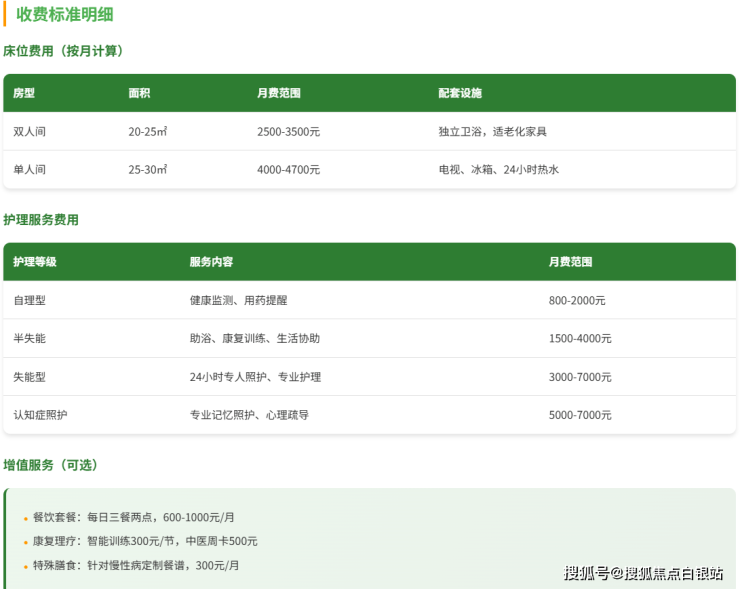Click the 5000-7000元 fee for 认知症照护
This screenshot has height=589, width=740.
(x=580, y=415)
